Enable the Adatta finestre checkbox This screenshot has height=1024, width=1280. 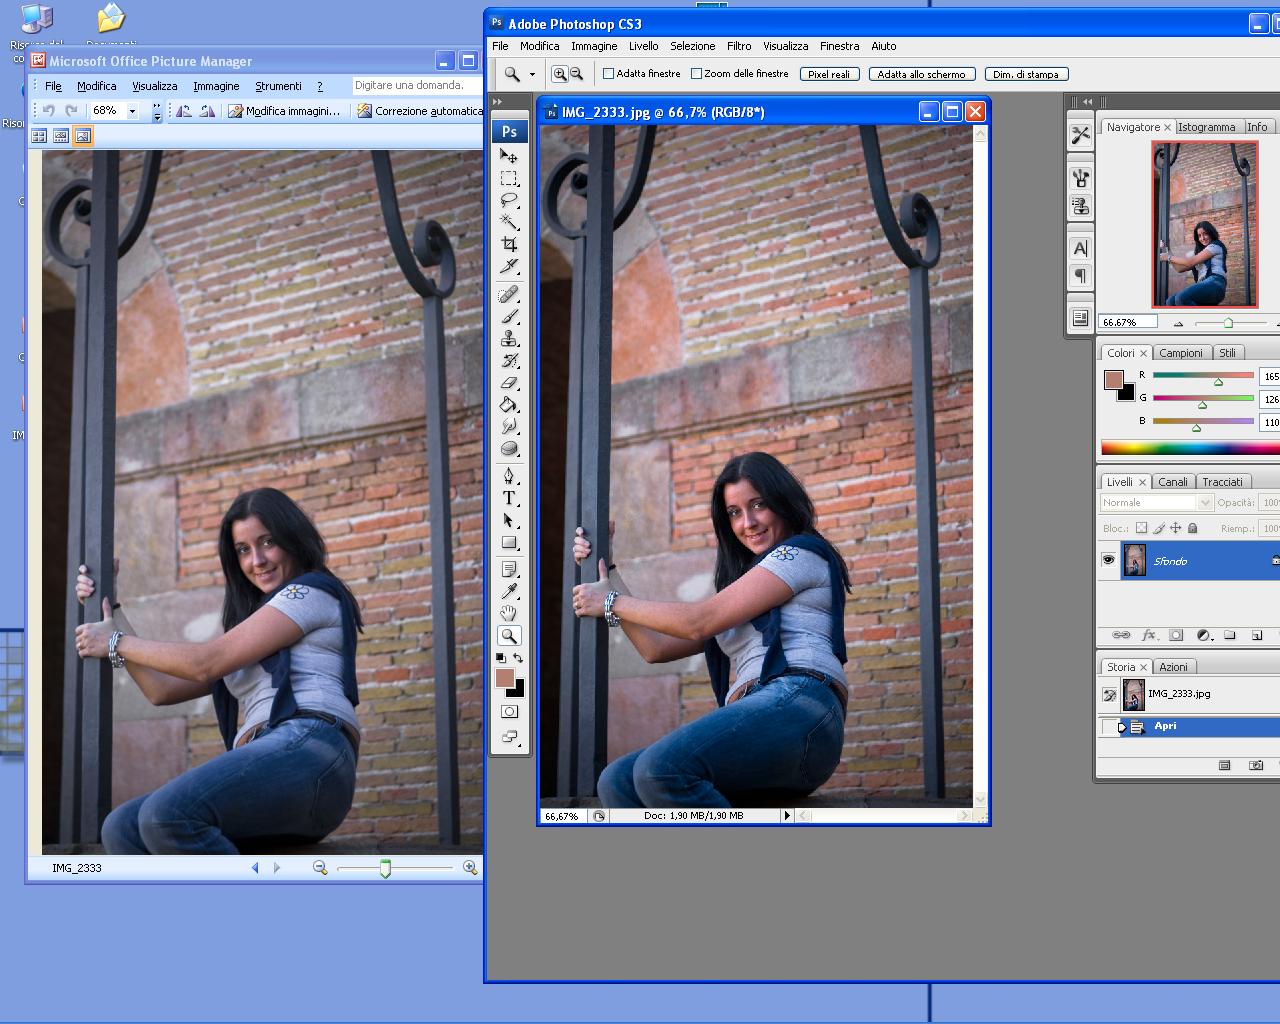608,74
